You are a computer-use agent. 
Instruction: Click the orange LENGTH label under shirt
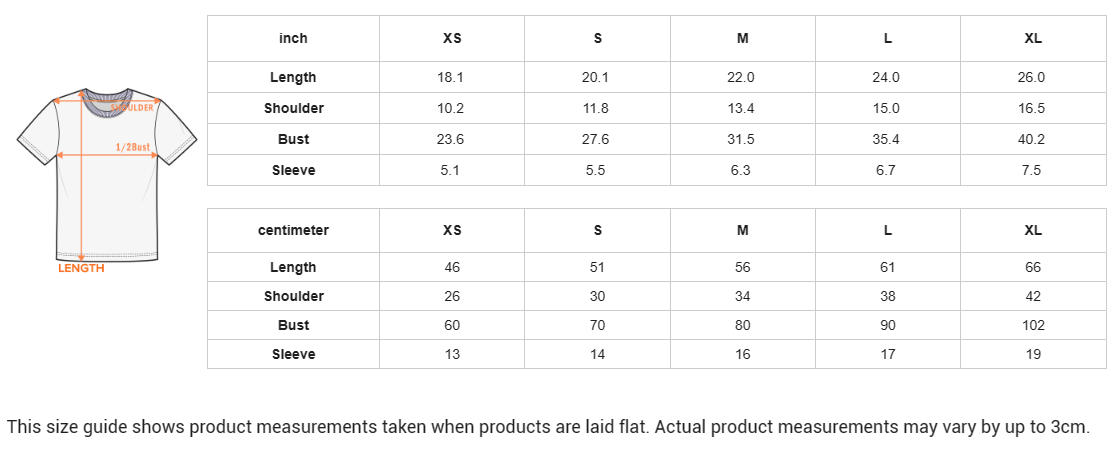coord(81,269)
